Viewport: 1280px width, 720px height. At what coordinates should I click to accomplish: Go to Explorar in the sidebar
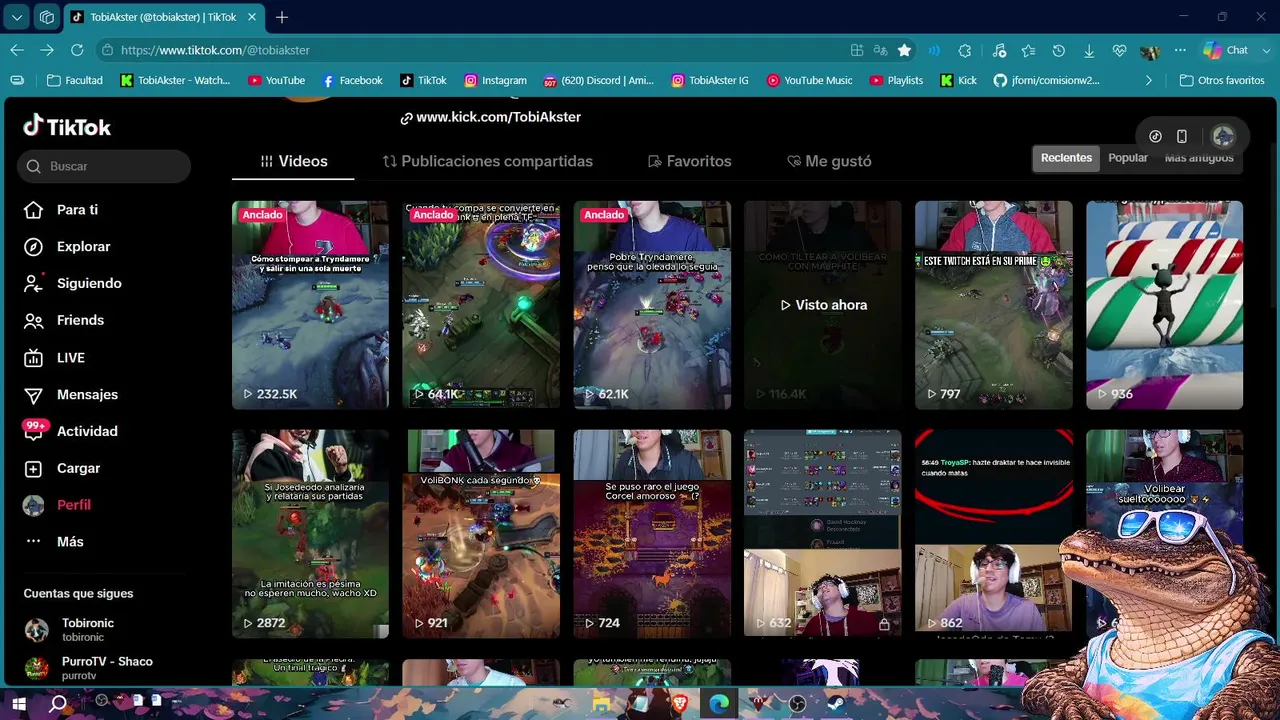tap(67, 247)
